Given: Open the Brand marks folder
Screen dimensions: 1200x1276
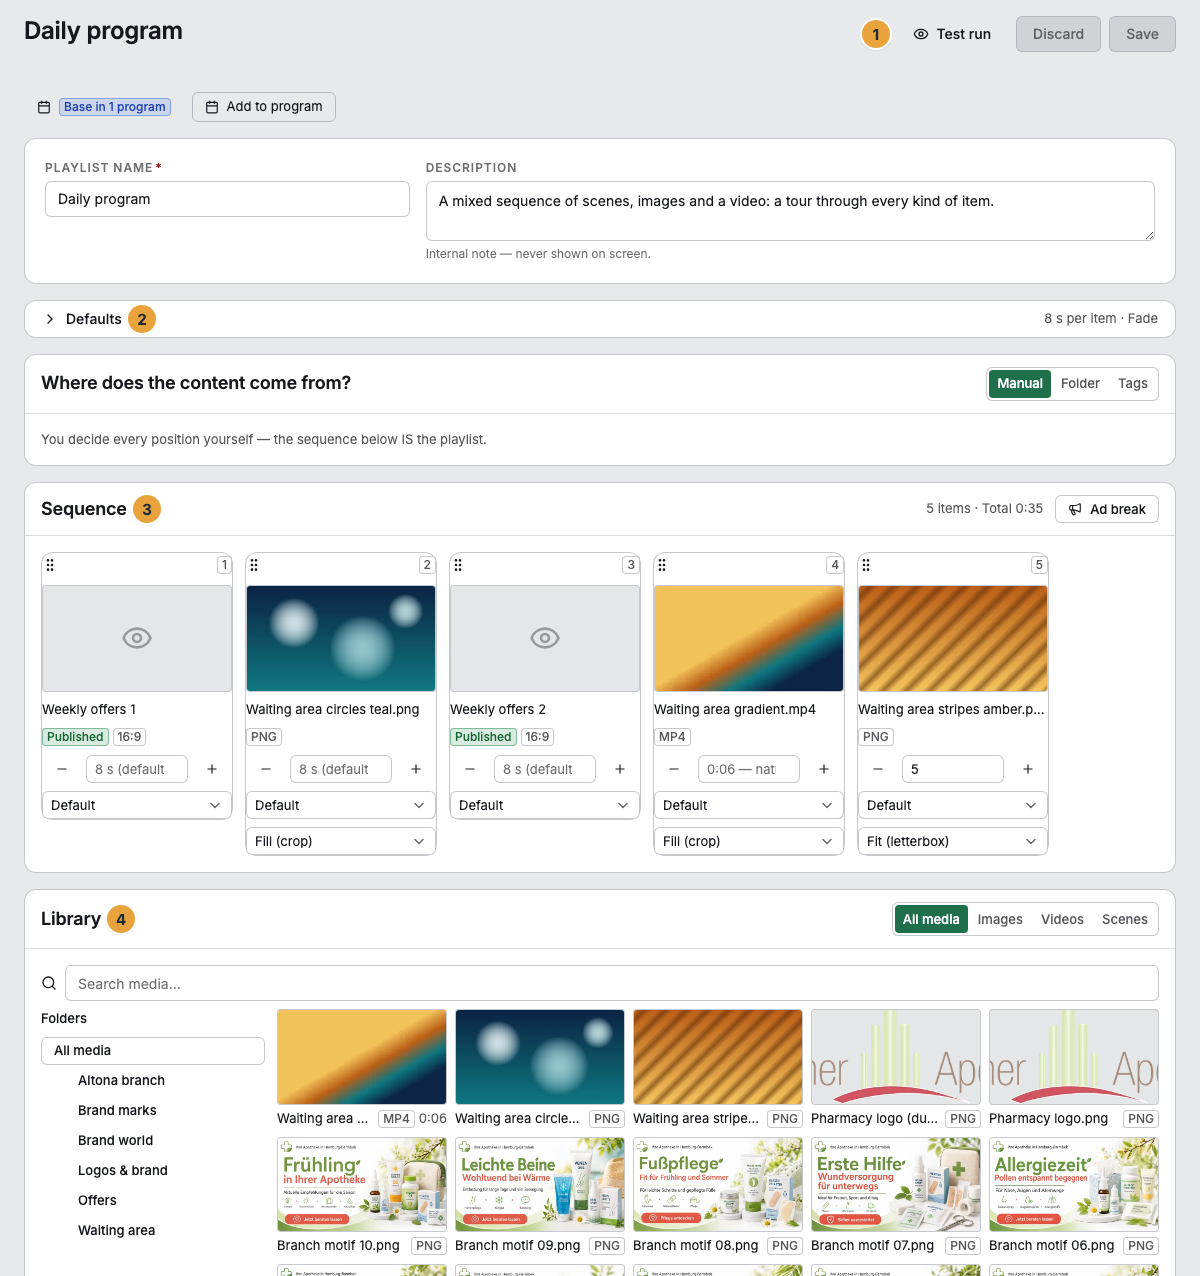Looking at the screenshot, I should click(117, 1111).
